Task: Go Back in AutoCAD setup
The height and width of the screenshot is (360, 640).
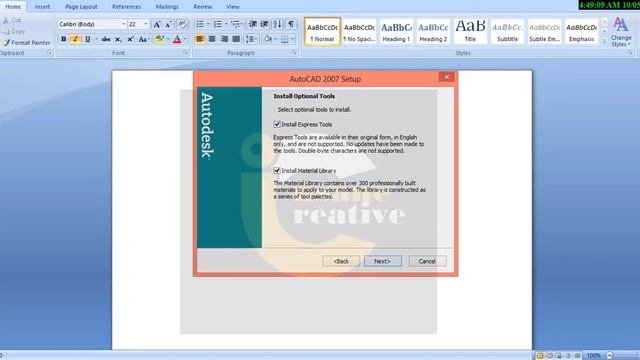Action: coord(341,261)
